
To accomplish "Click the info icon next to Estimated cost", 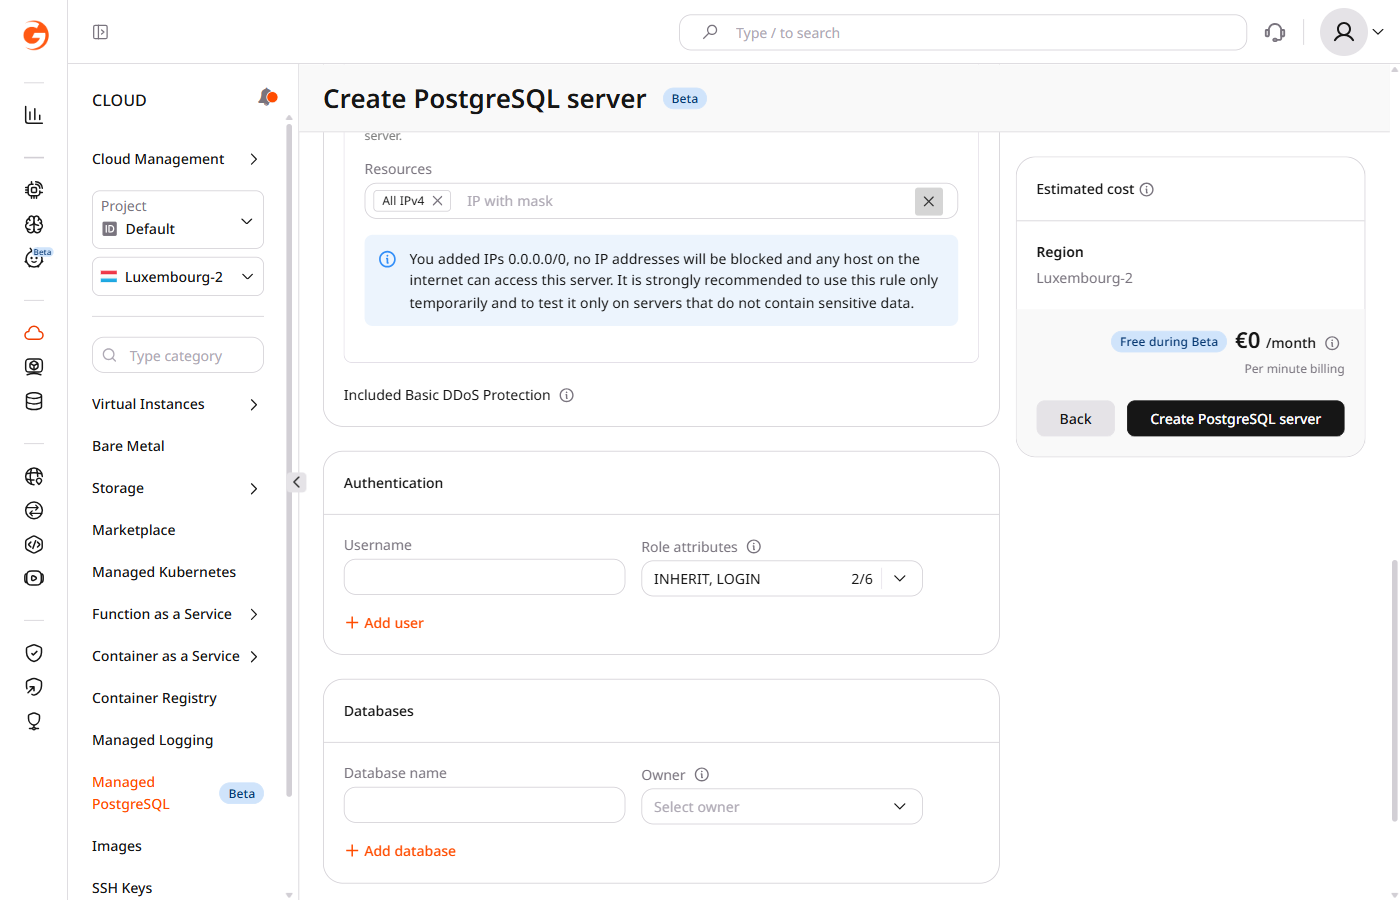I will (1147, 189).
